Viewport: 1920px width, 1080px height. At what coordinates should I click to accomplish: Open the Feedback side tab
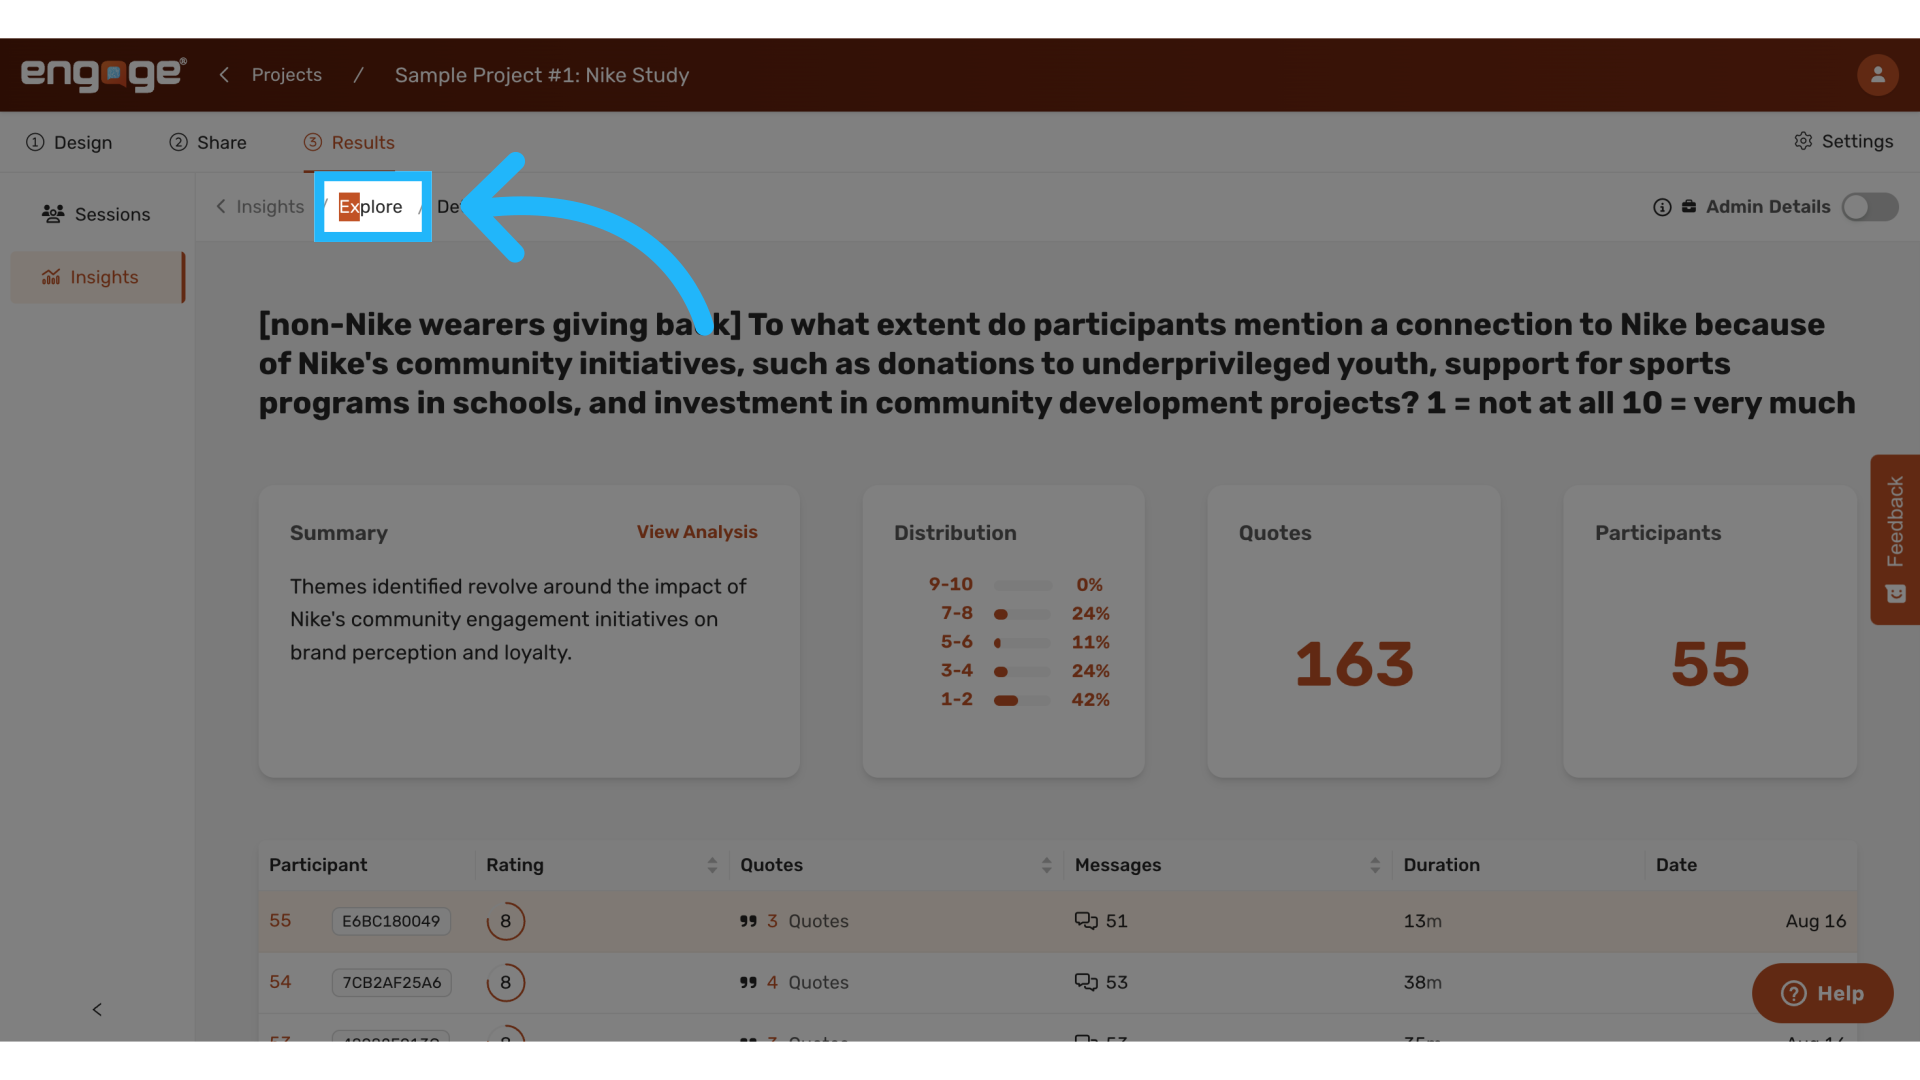pos(1895,540)
